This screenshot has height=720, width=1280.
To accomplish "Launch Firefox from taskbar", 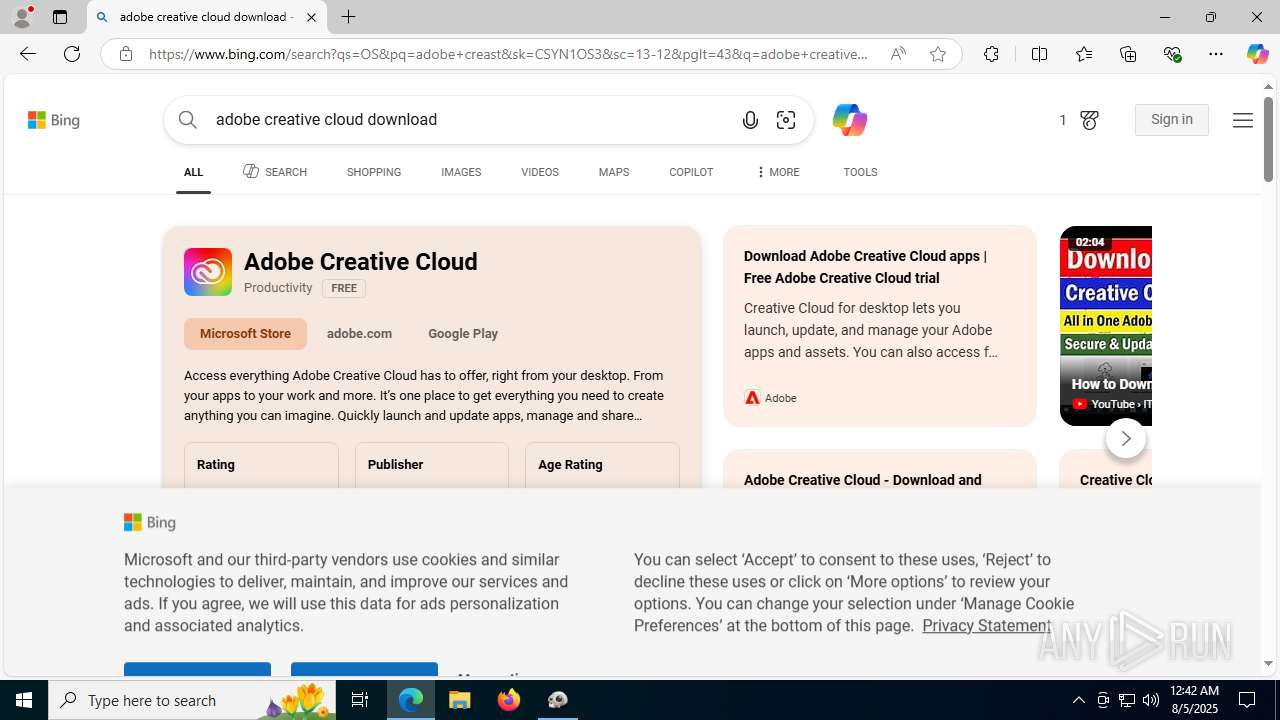I will click(x=509, y=700).
